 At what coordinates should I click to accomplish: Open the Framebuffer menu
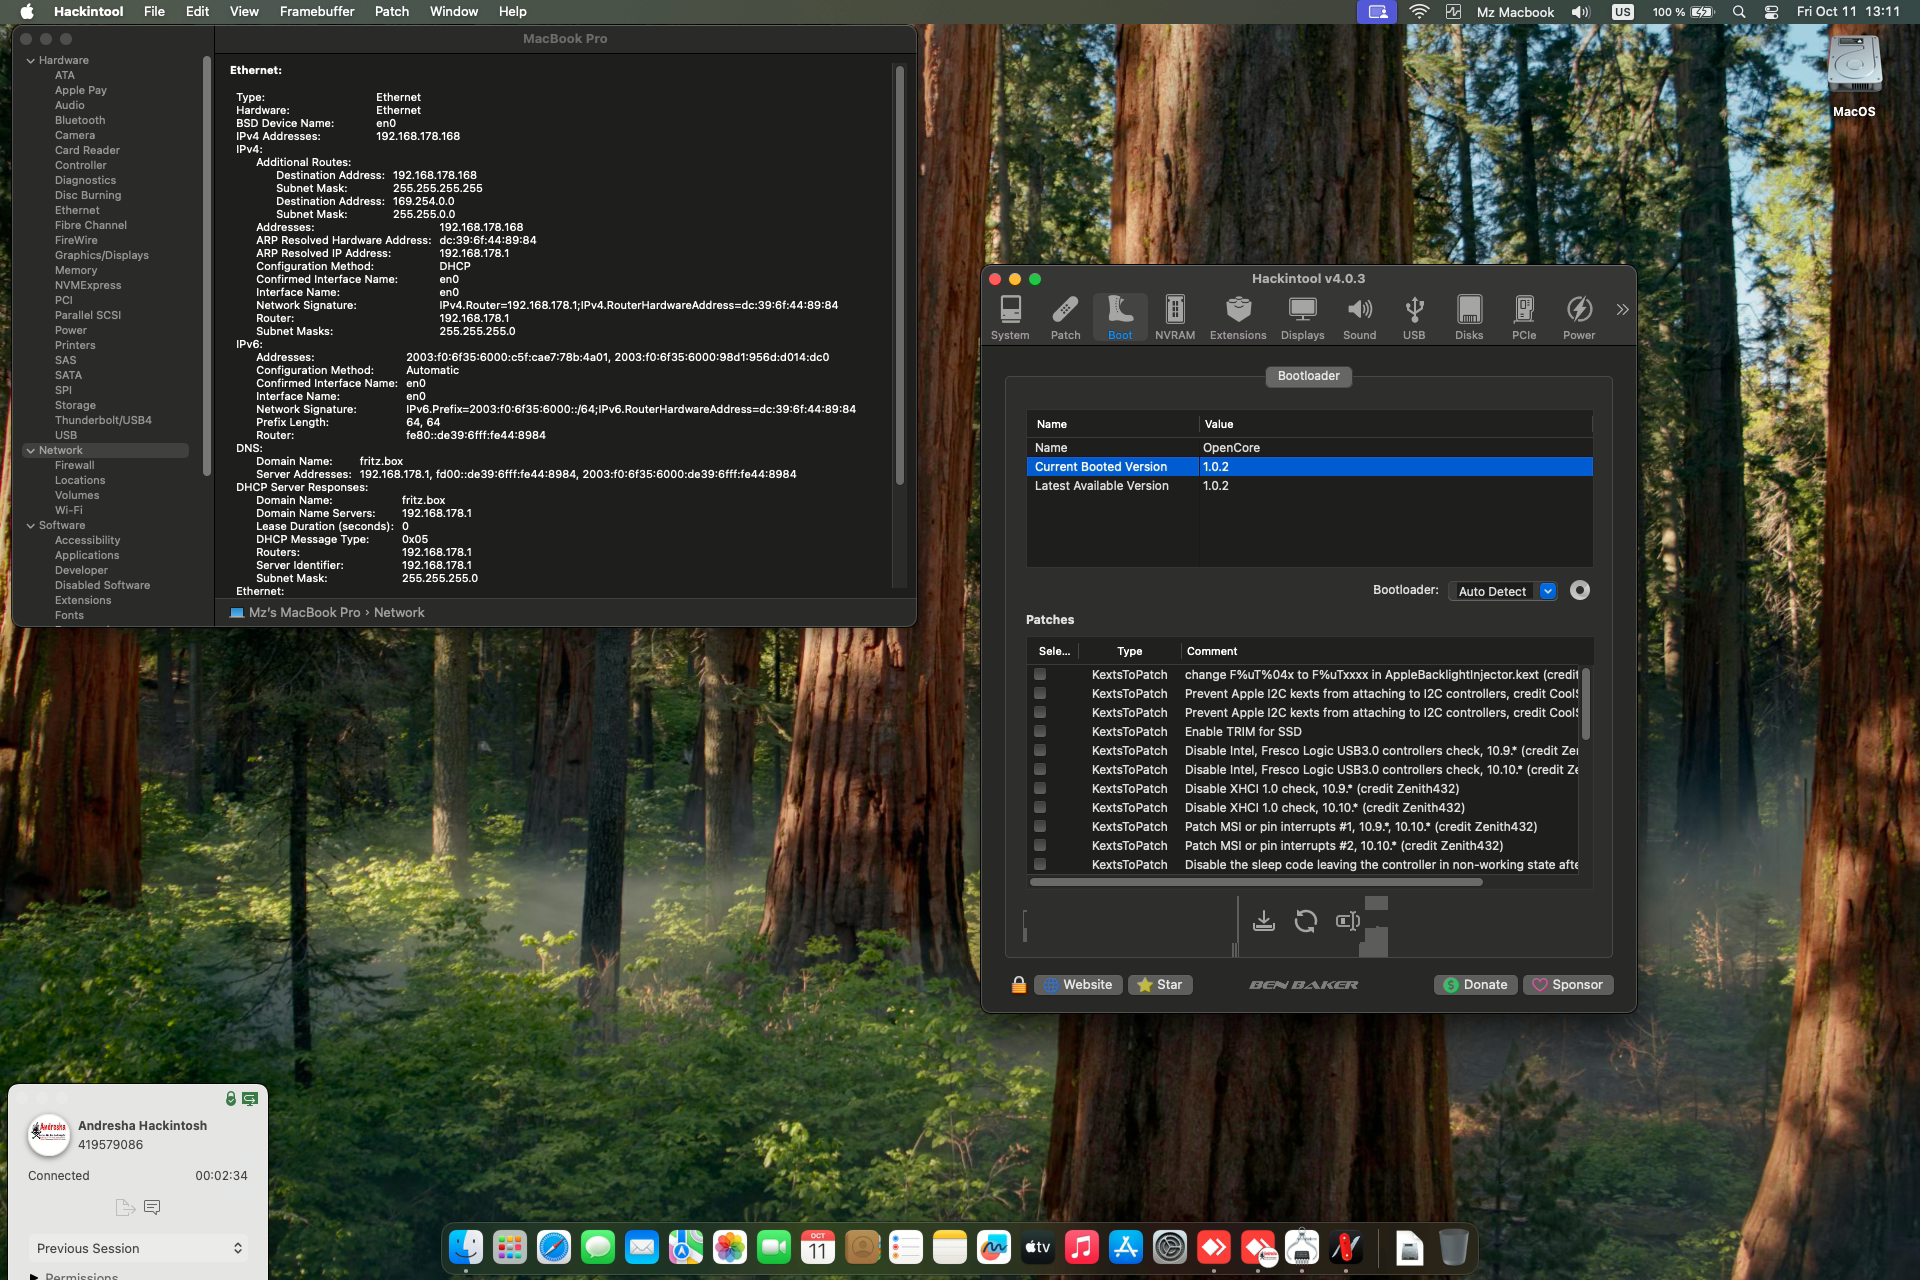click(317, 12)
